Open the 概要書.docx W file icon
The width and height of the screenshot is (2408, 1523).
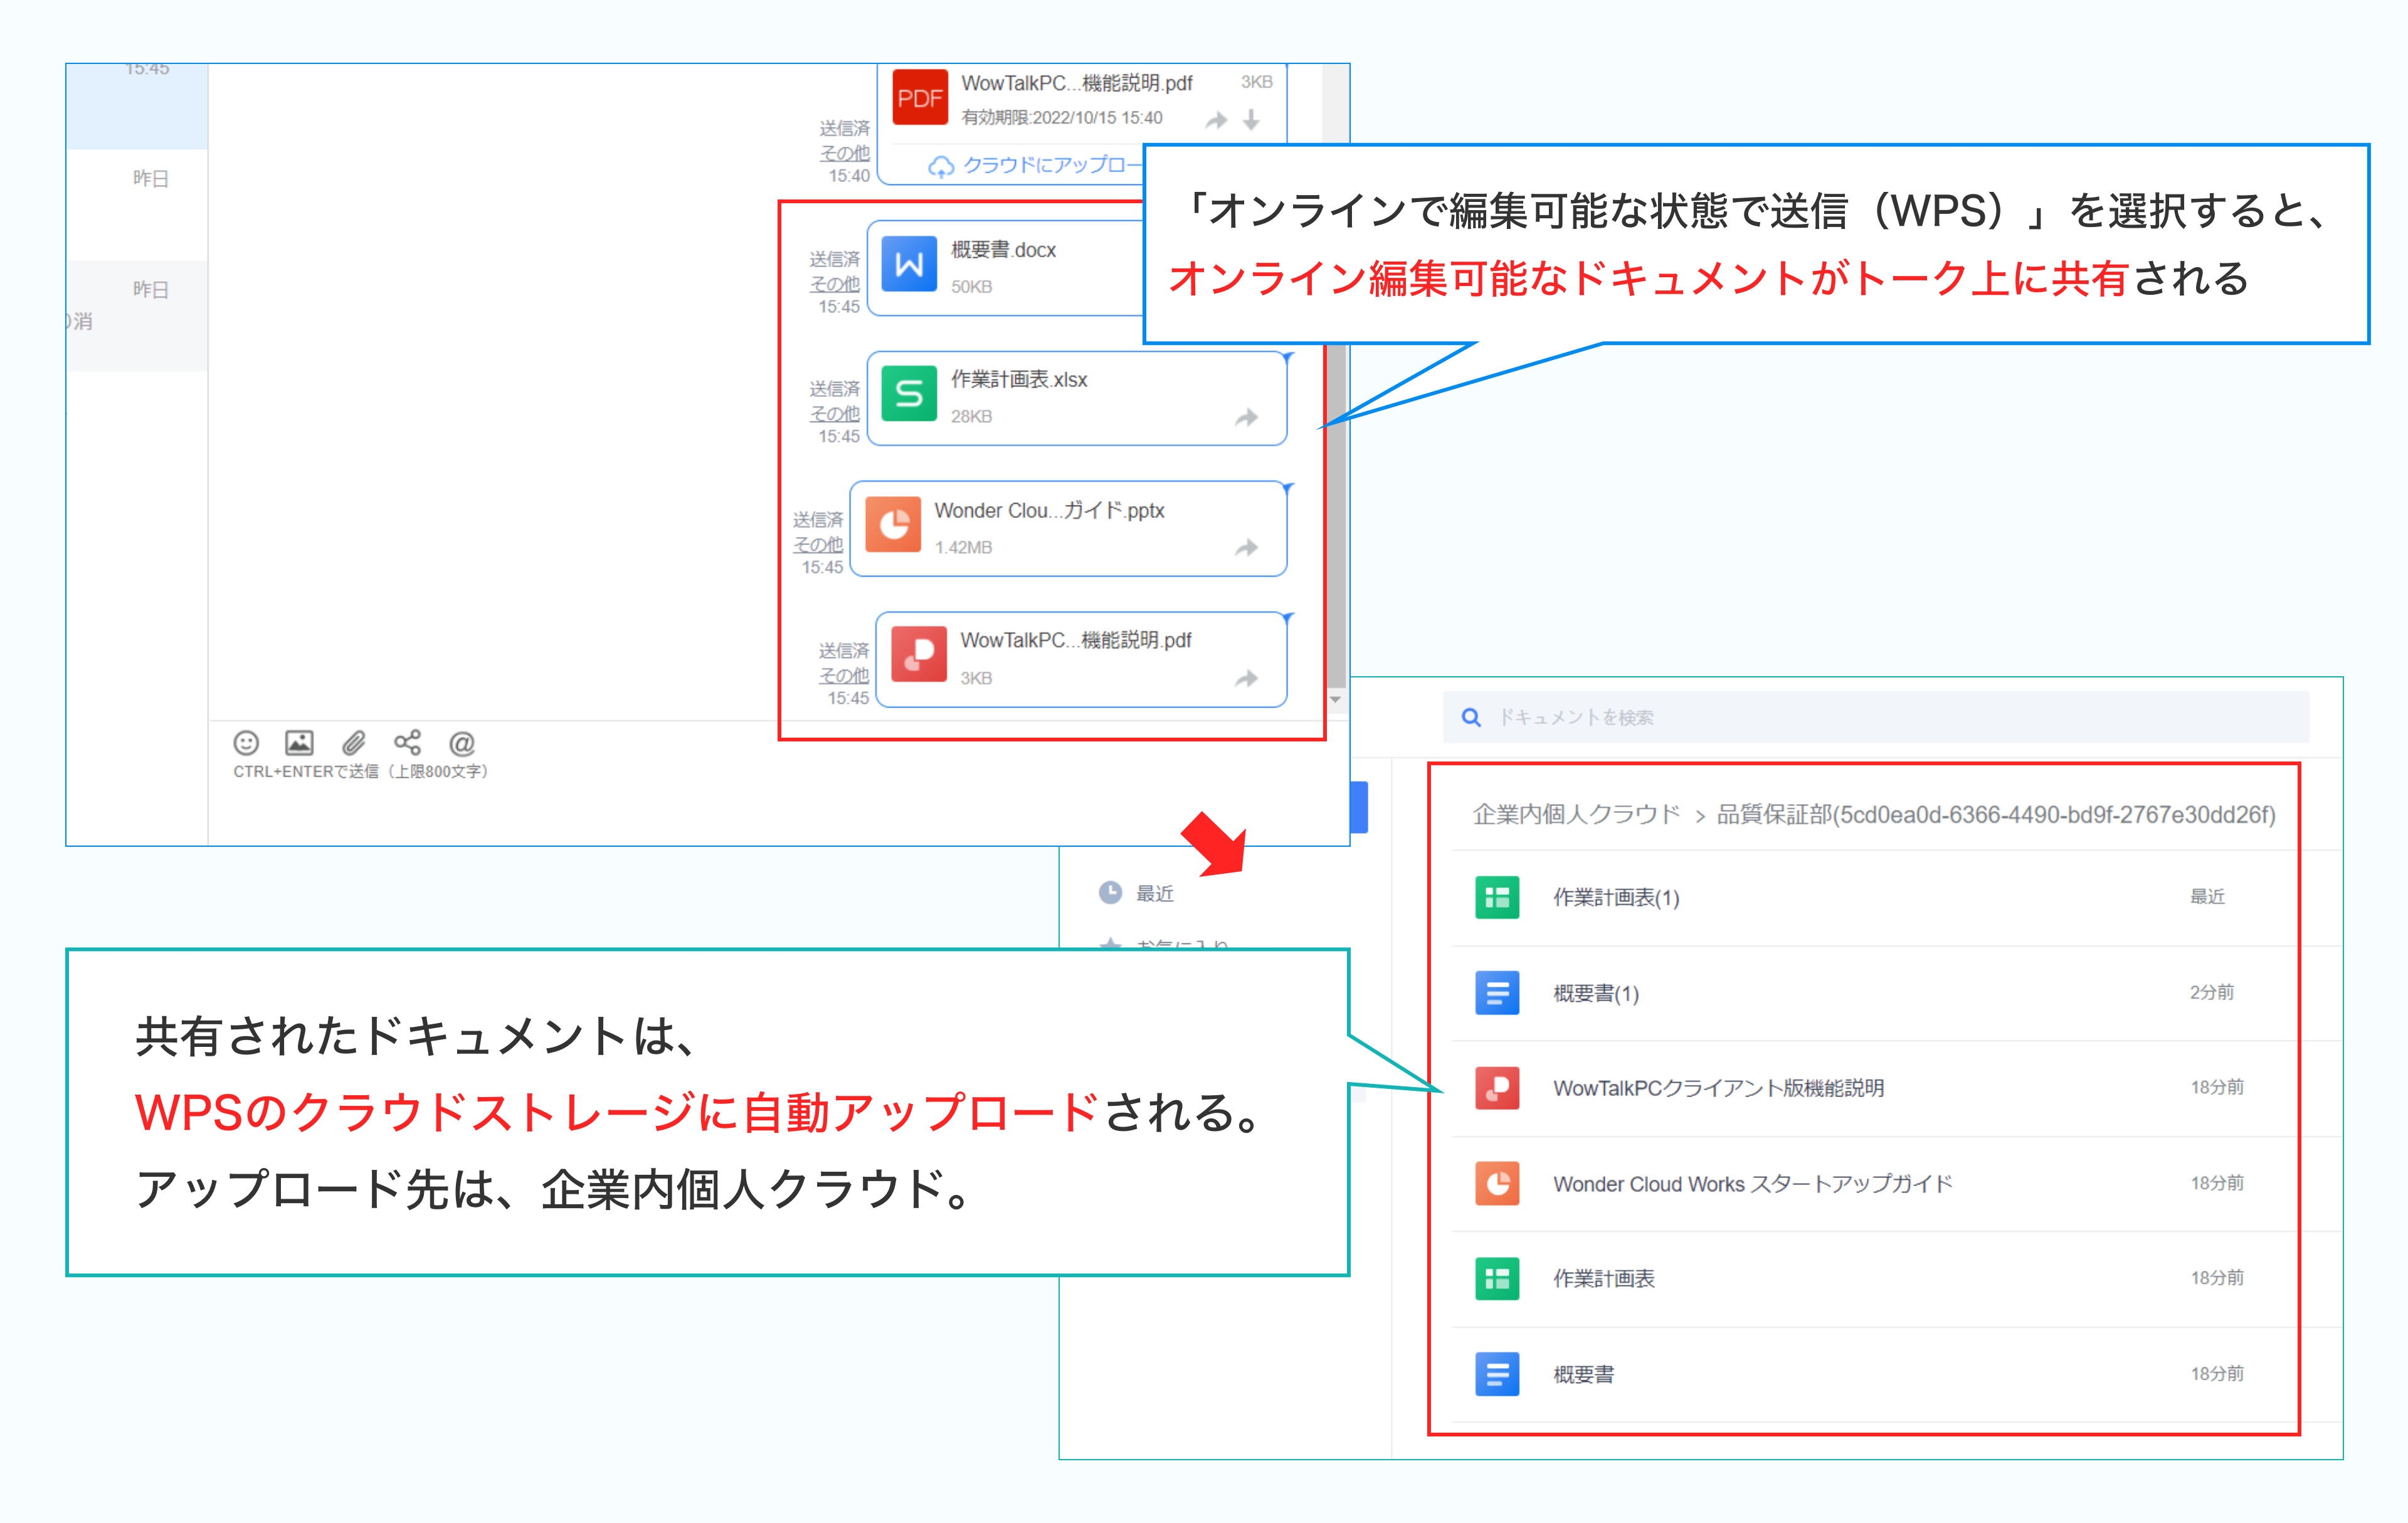[908, 265]
